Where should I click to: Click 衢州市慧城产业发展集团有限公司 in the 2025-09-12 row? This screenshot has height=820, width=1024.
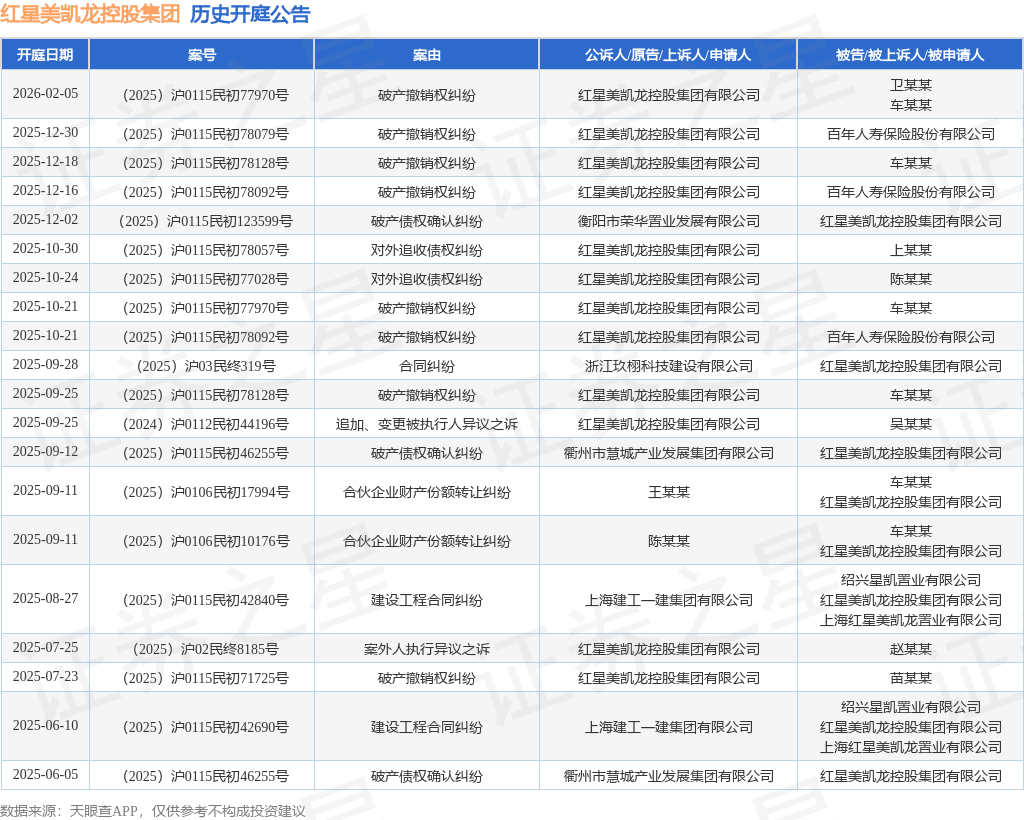coord(669,452)
